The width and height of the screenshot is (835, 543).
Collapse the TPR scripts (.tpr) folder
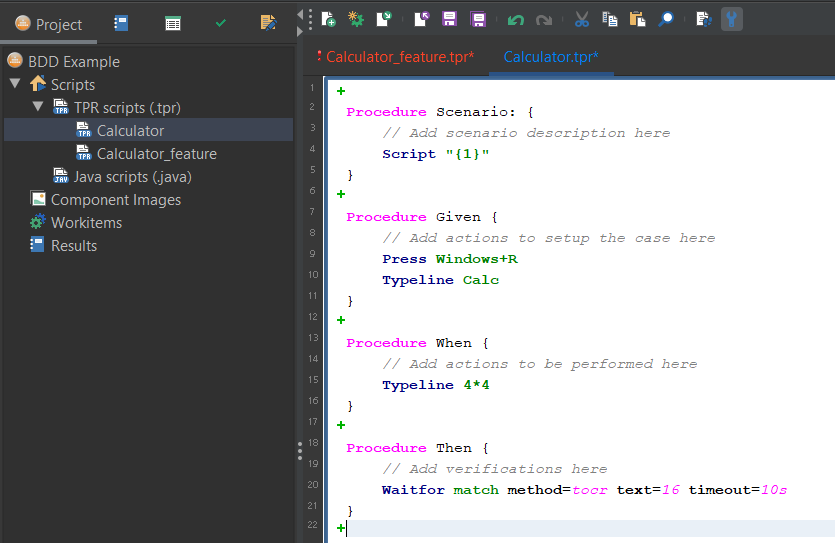(x=37, y=107)
